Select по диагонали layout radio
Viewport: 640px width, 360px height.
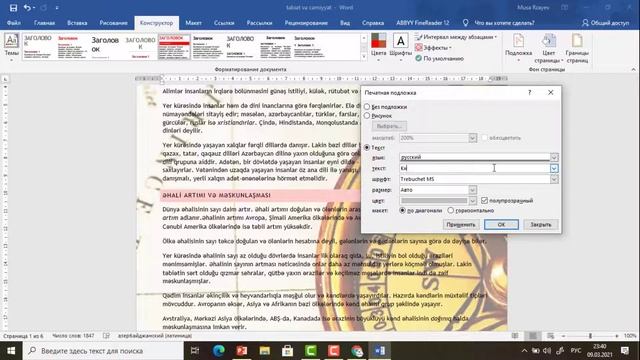(402, 211)
